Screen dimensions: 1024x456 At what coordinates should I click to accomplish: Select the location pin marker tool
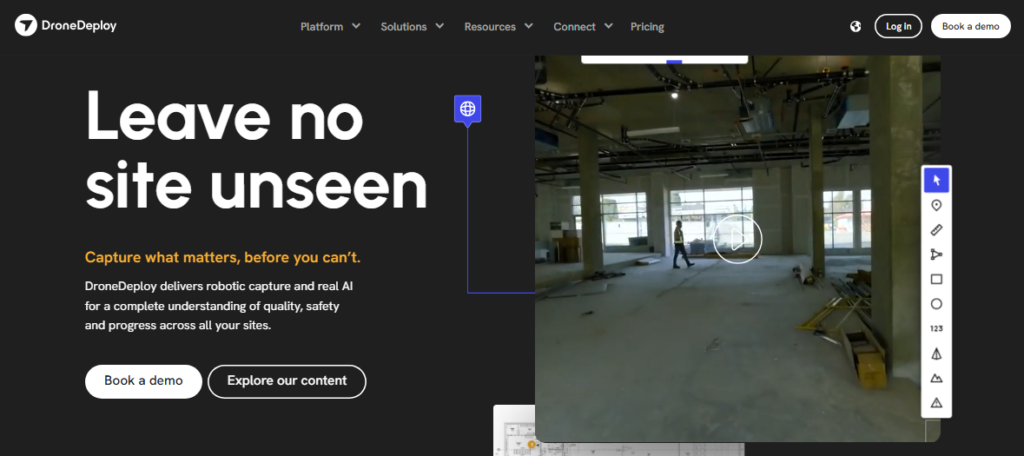click(936, 205)
